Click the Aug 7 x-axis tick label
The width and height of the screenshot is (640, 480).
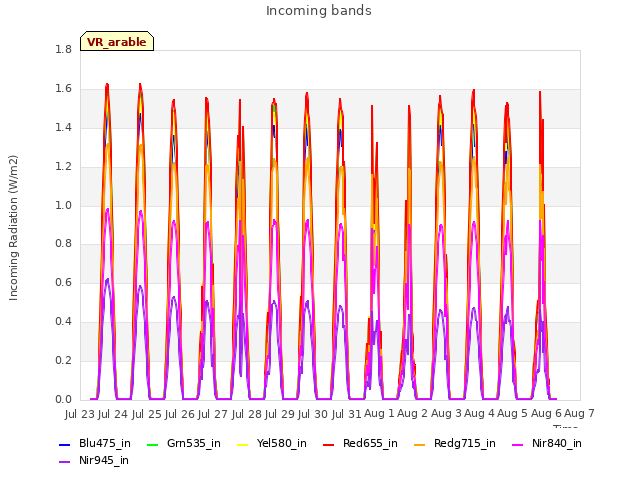pyautogui.click(x=579, y=414)
